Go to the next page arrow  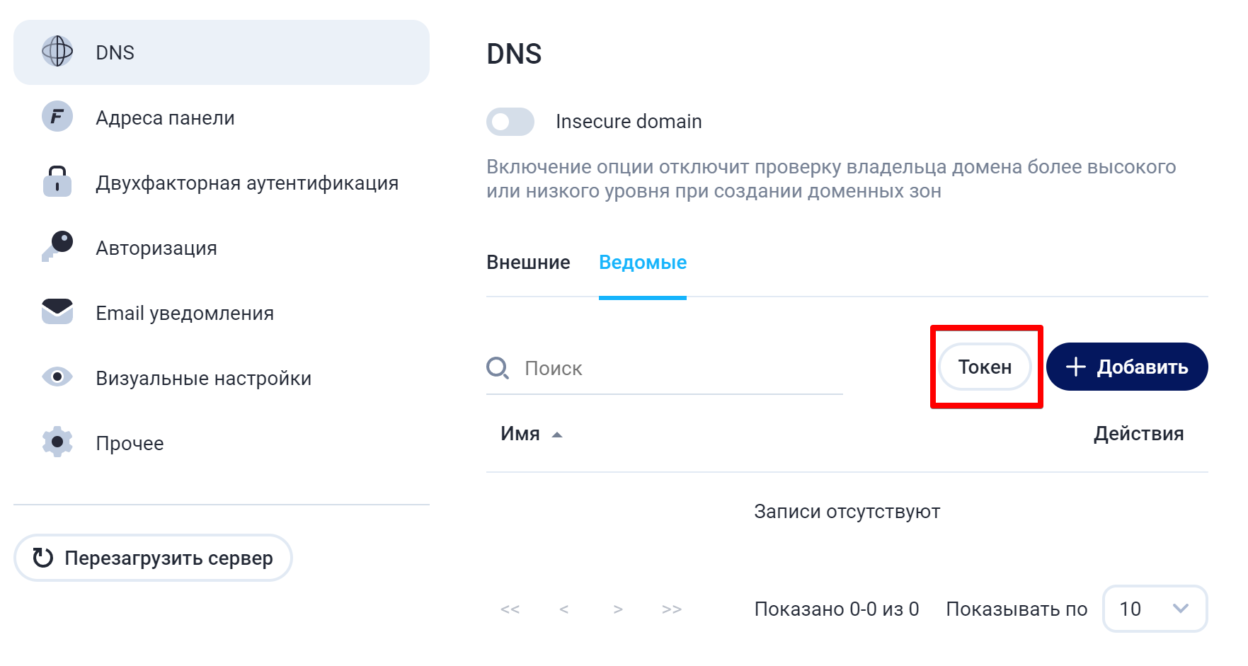pyautogui.click(x=618, y=609)
